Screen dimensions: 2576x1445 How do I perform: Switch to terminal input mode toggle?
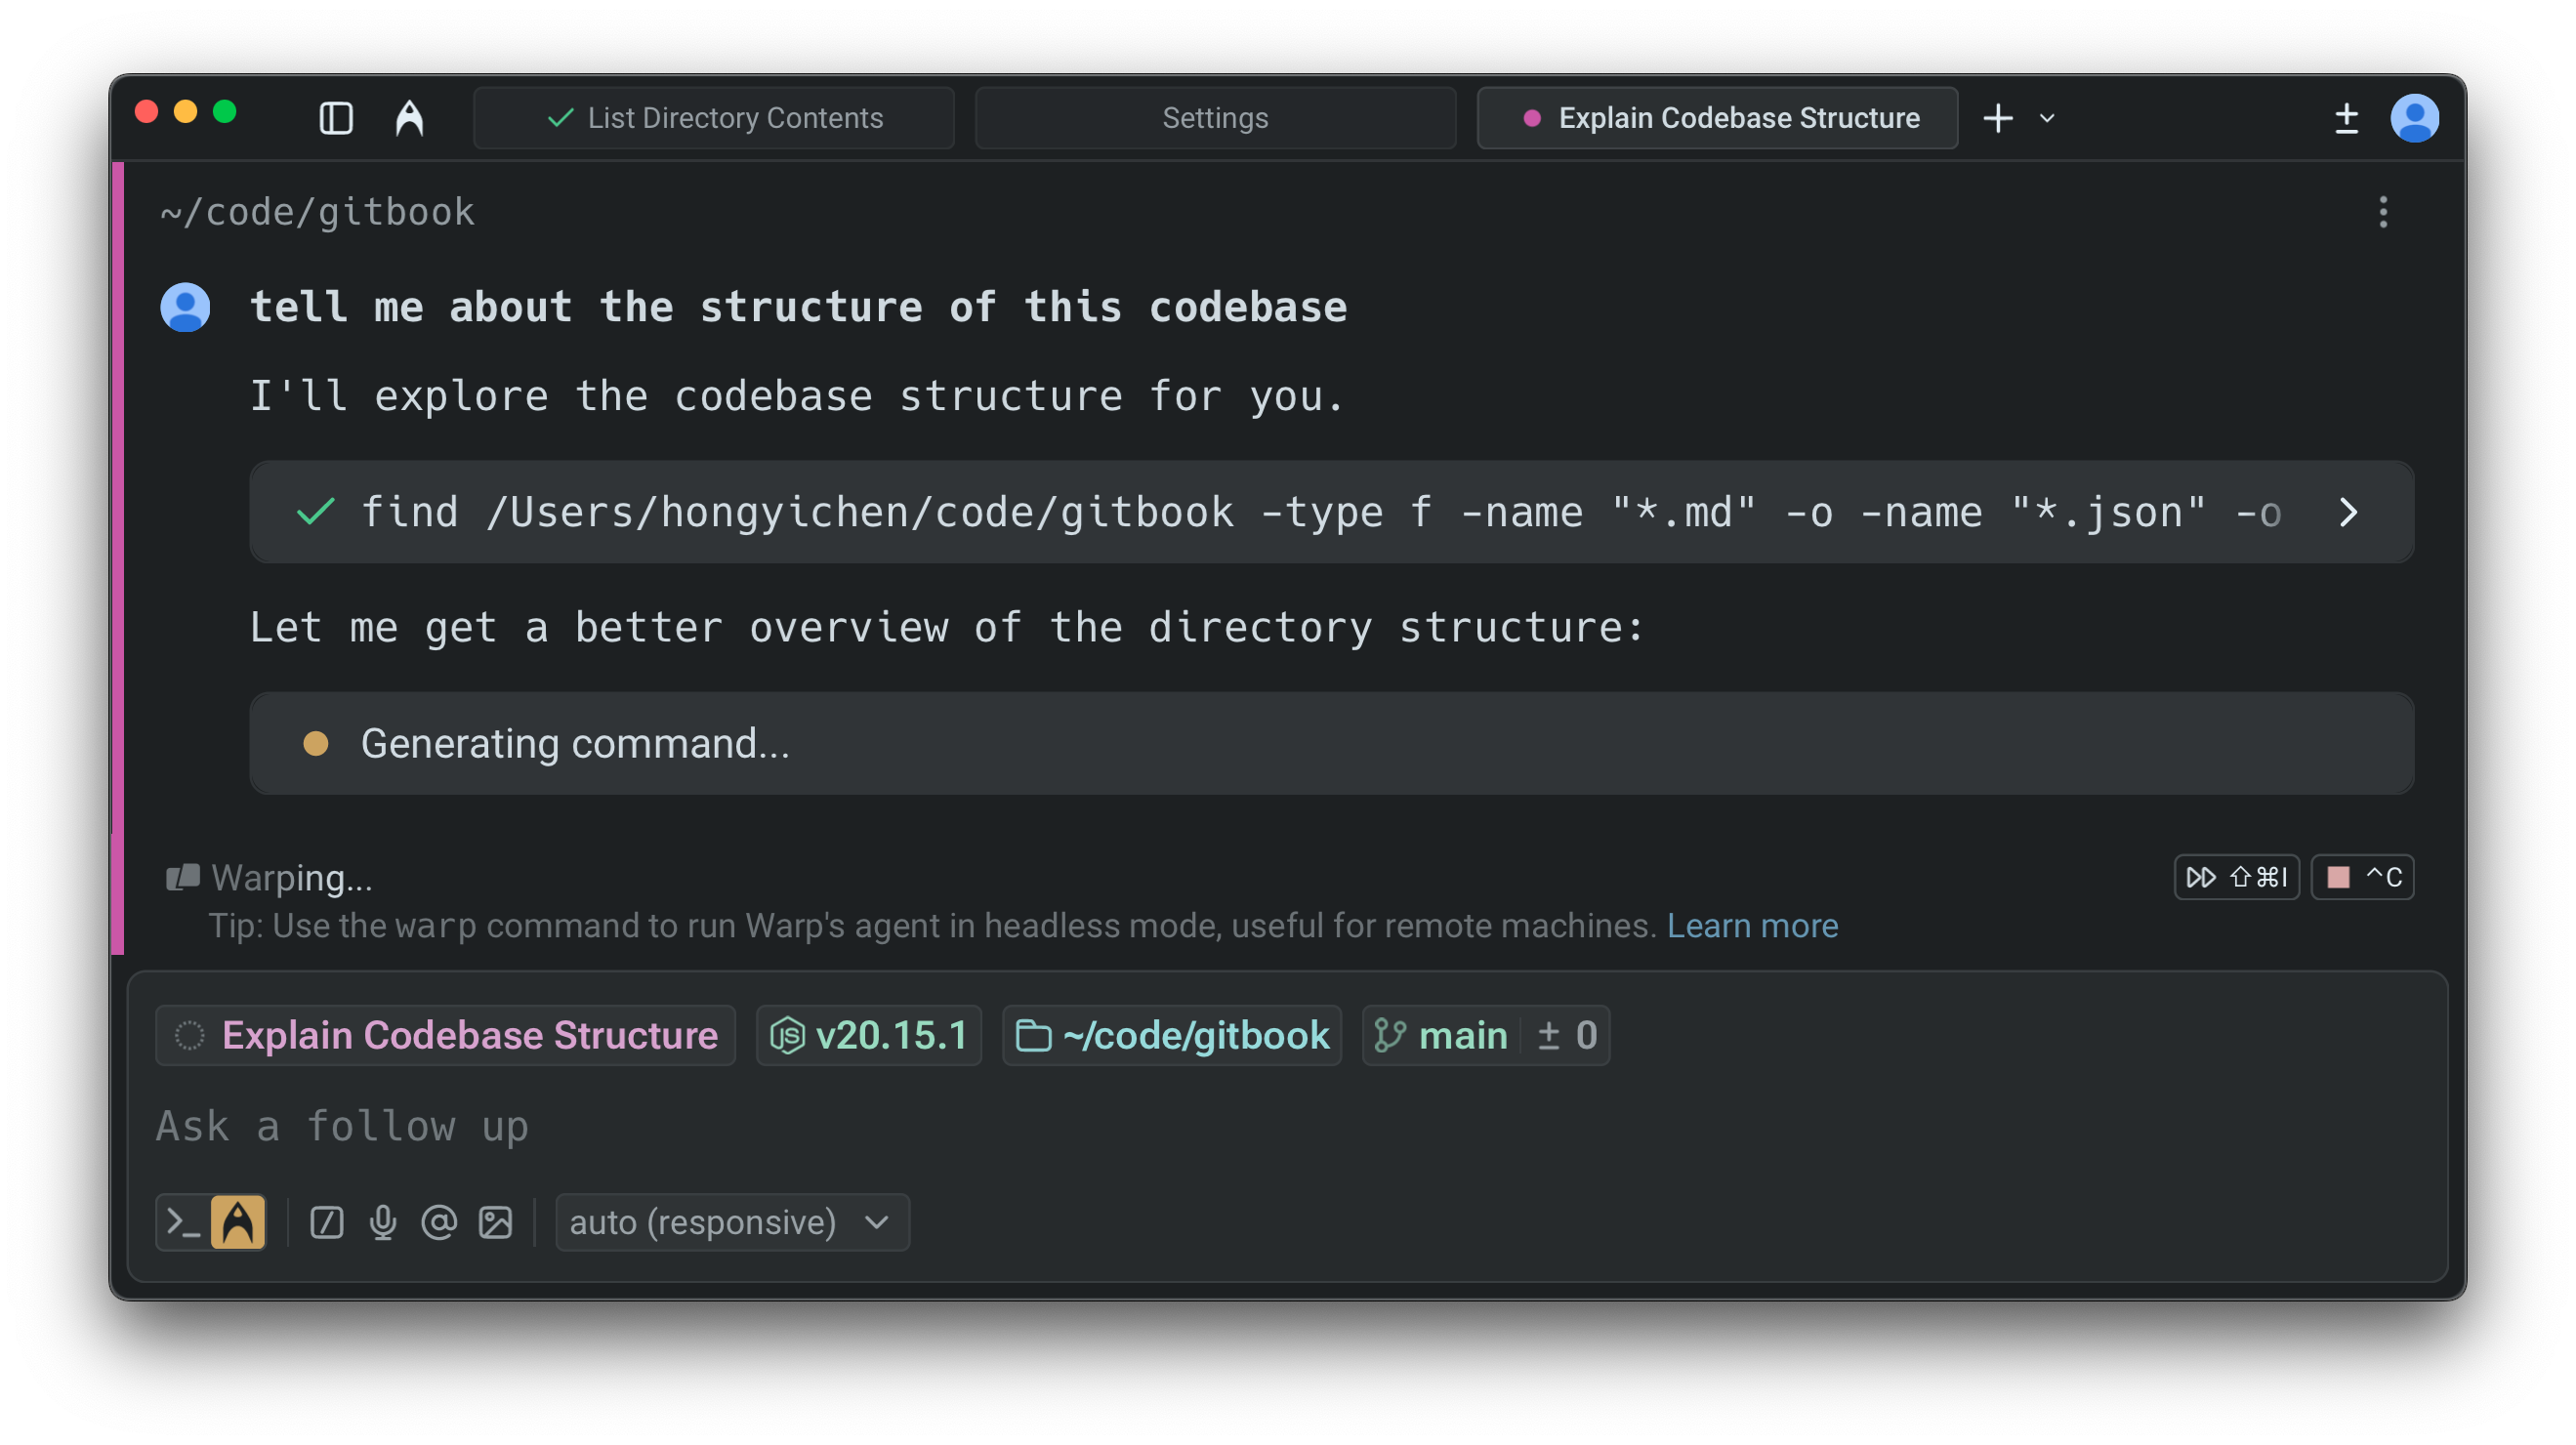184,1222
